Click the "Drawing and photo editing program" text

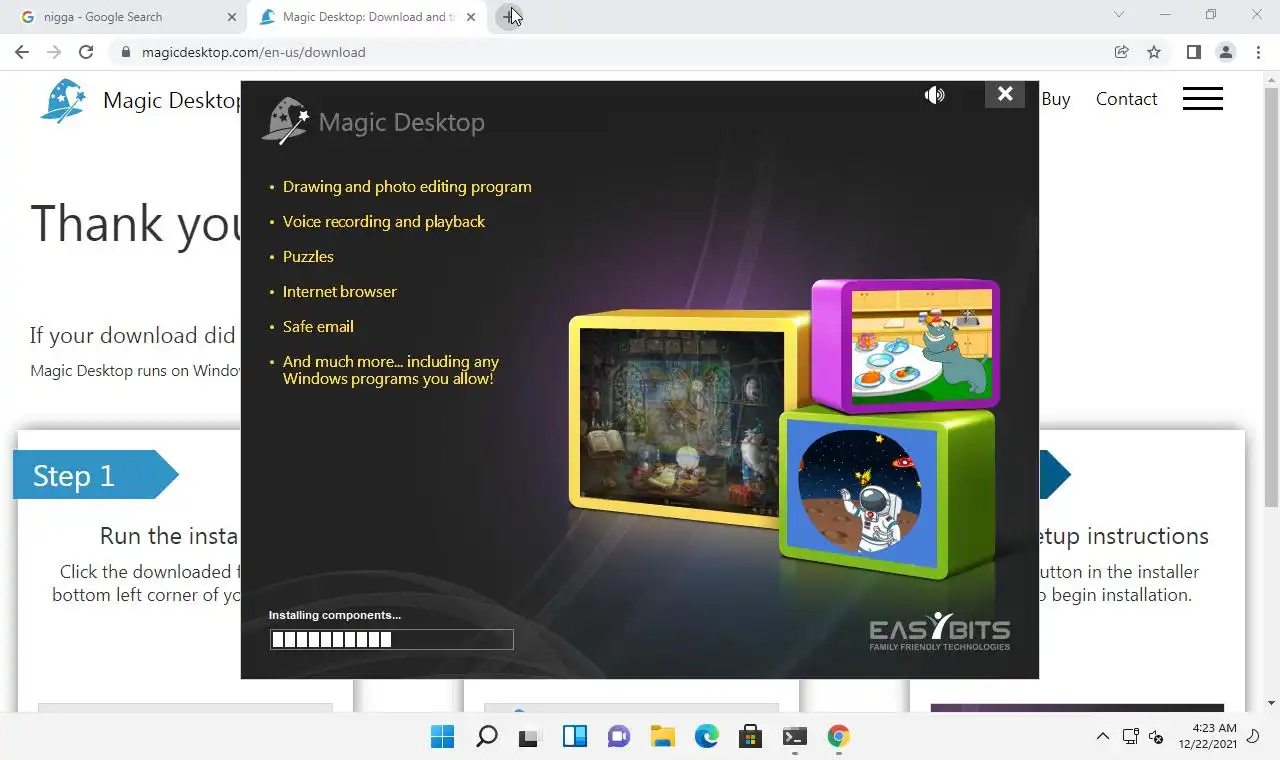tap(407, 187)
